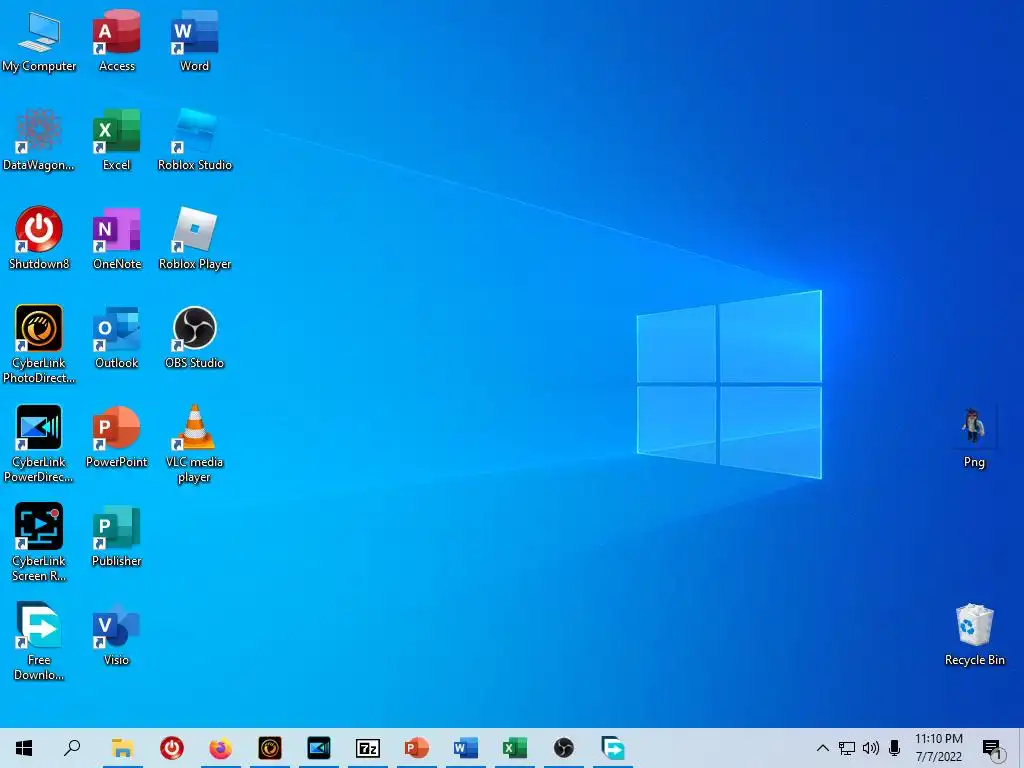Viewport: 1024px width, 768px height.
Task: Select the Excel desktop shortcut
Action: click(x=117, y=140)
